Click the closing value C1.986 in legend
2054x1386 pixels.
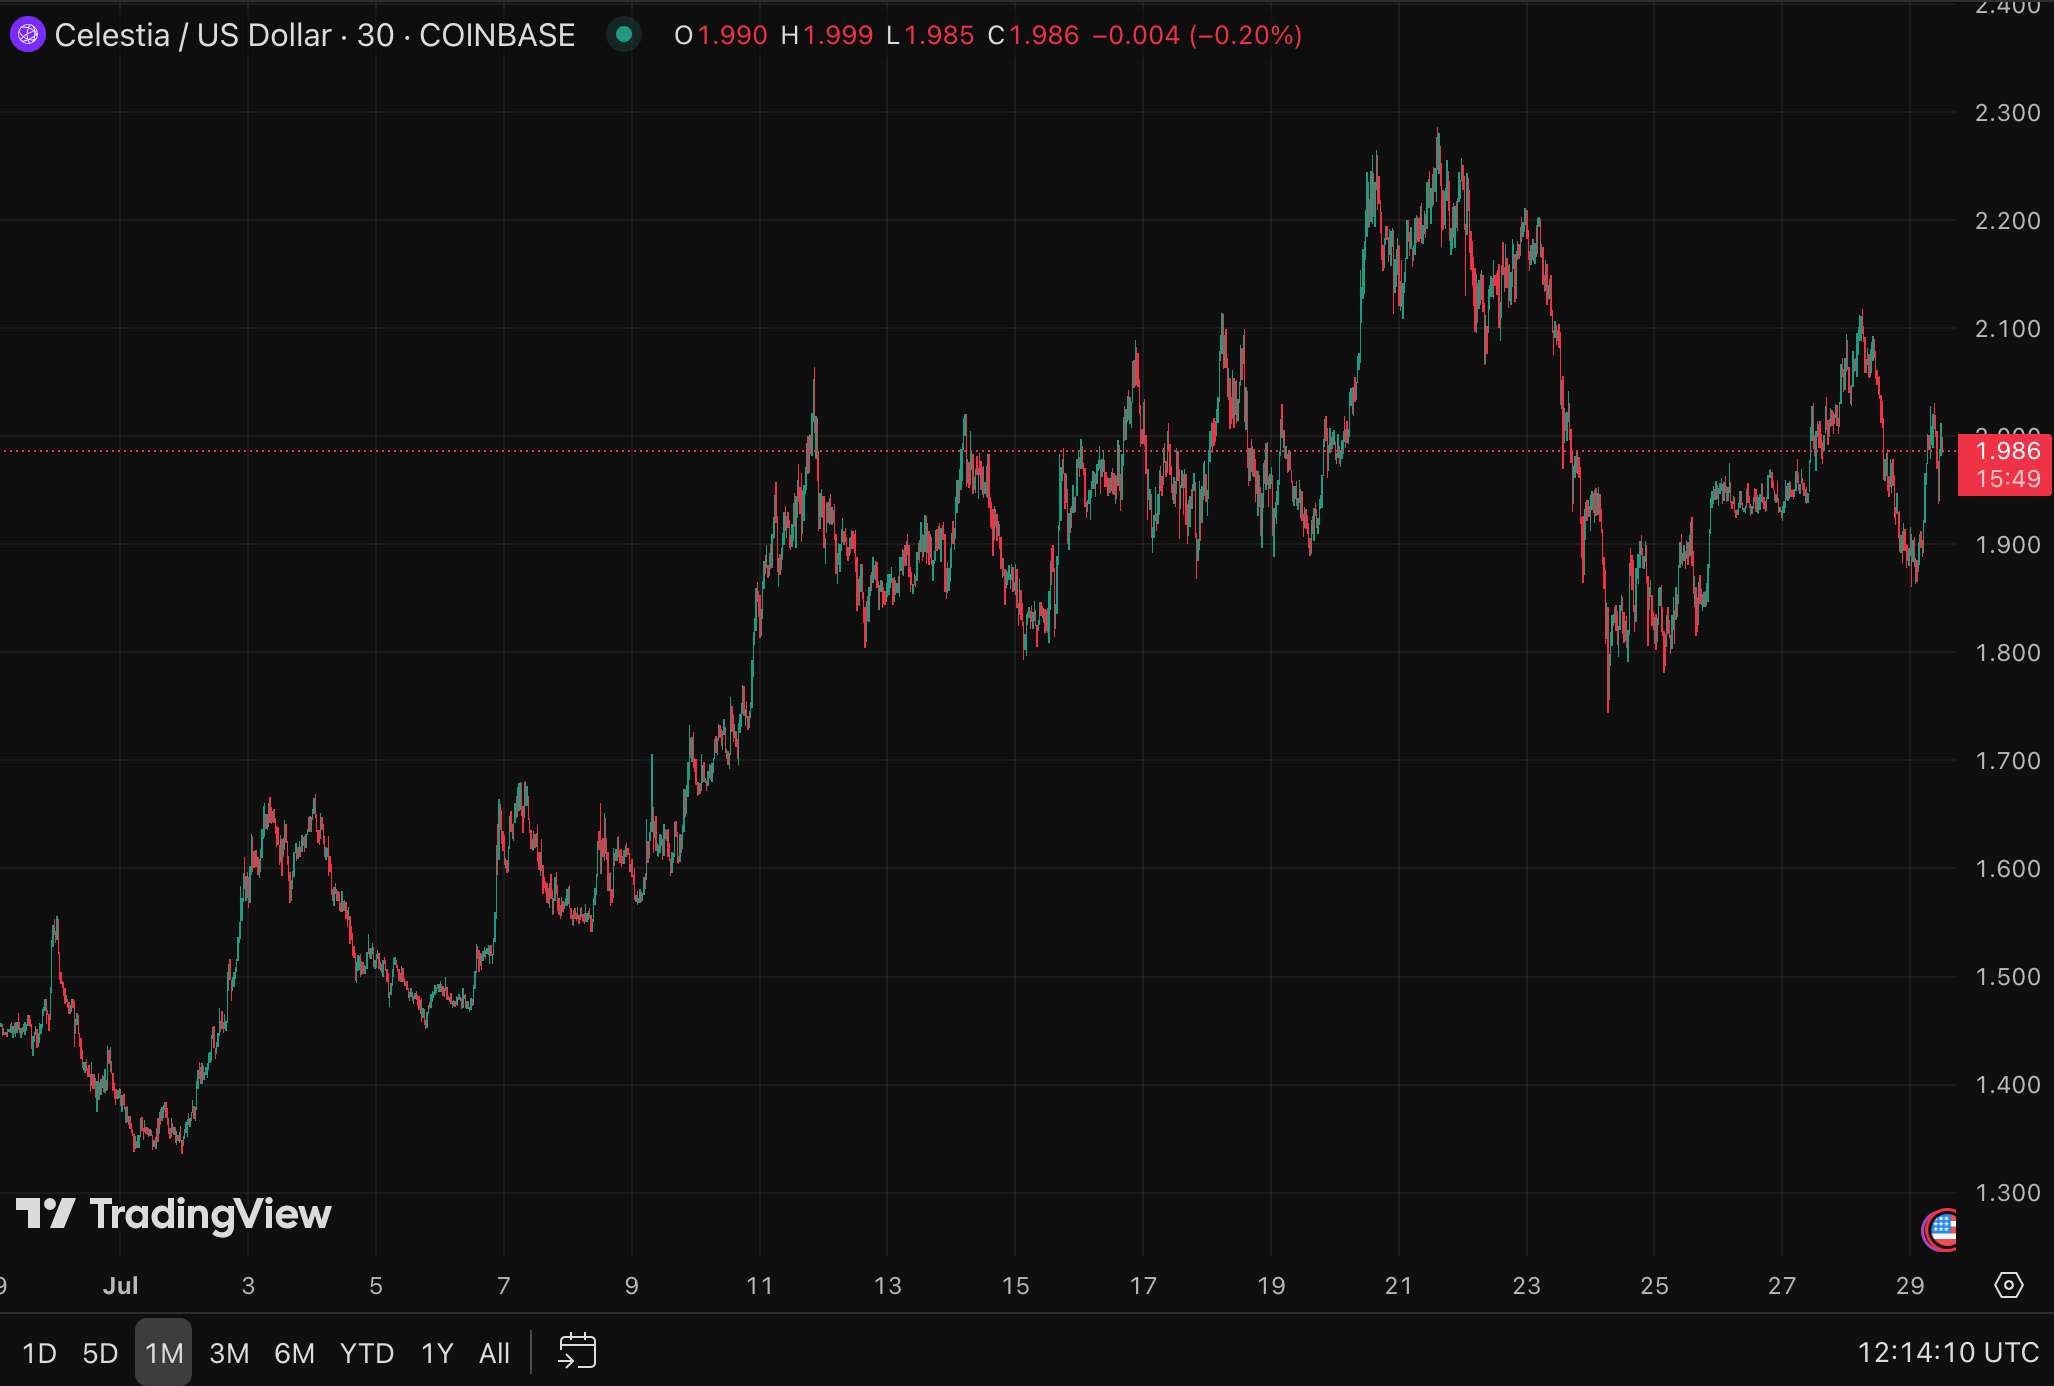pyautogui.click(x=1033, y=35)
